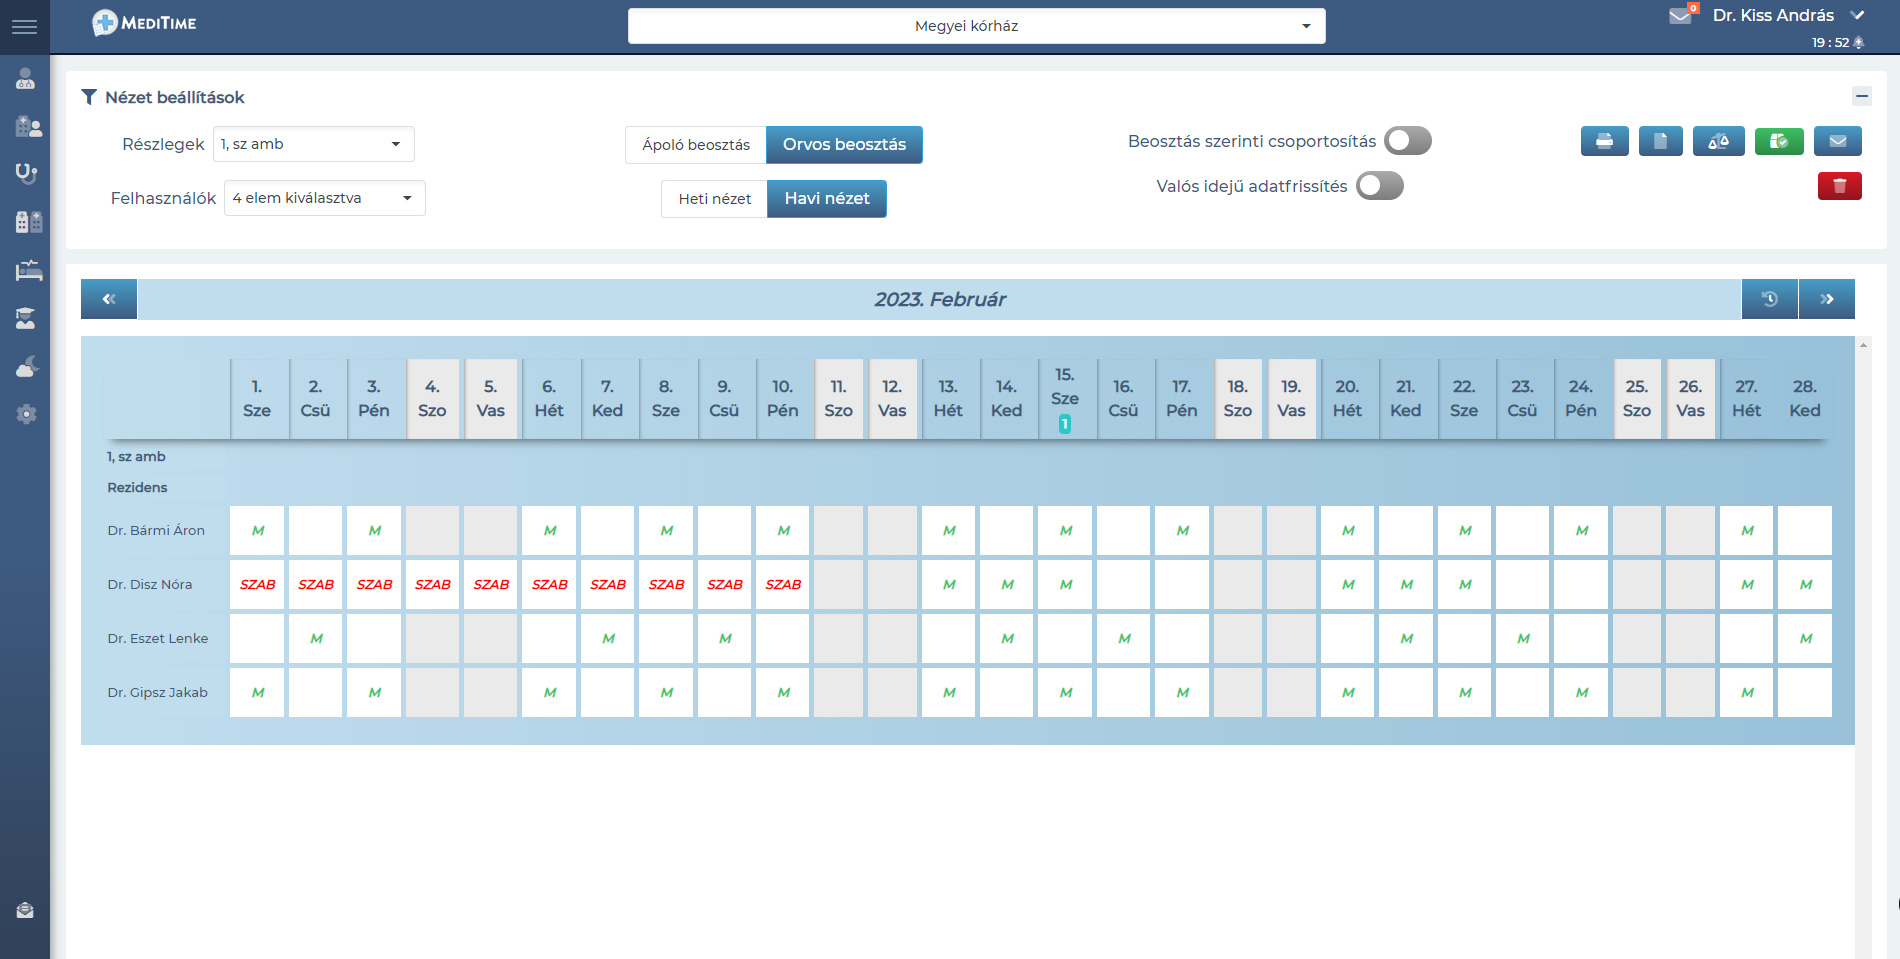Select day 1. Sze column header
The image size is (1900, 959).
click(x=257, y=399)
